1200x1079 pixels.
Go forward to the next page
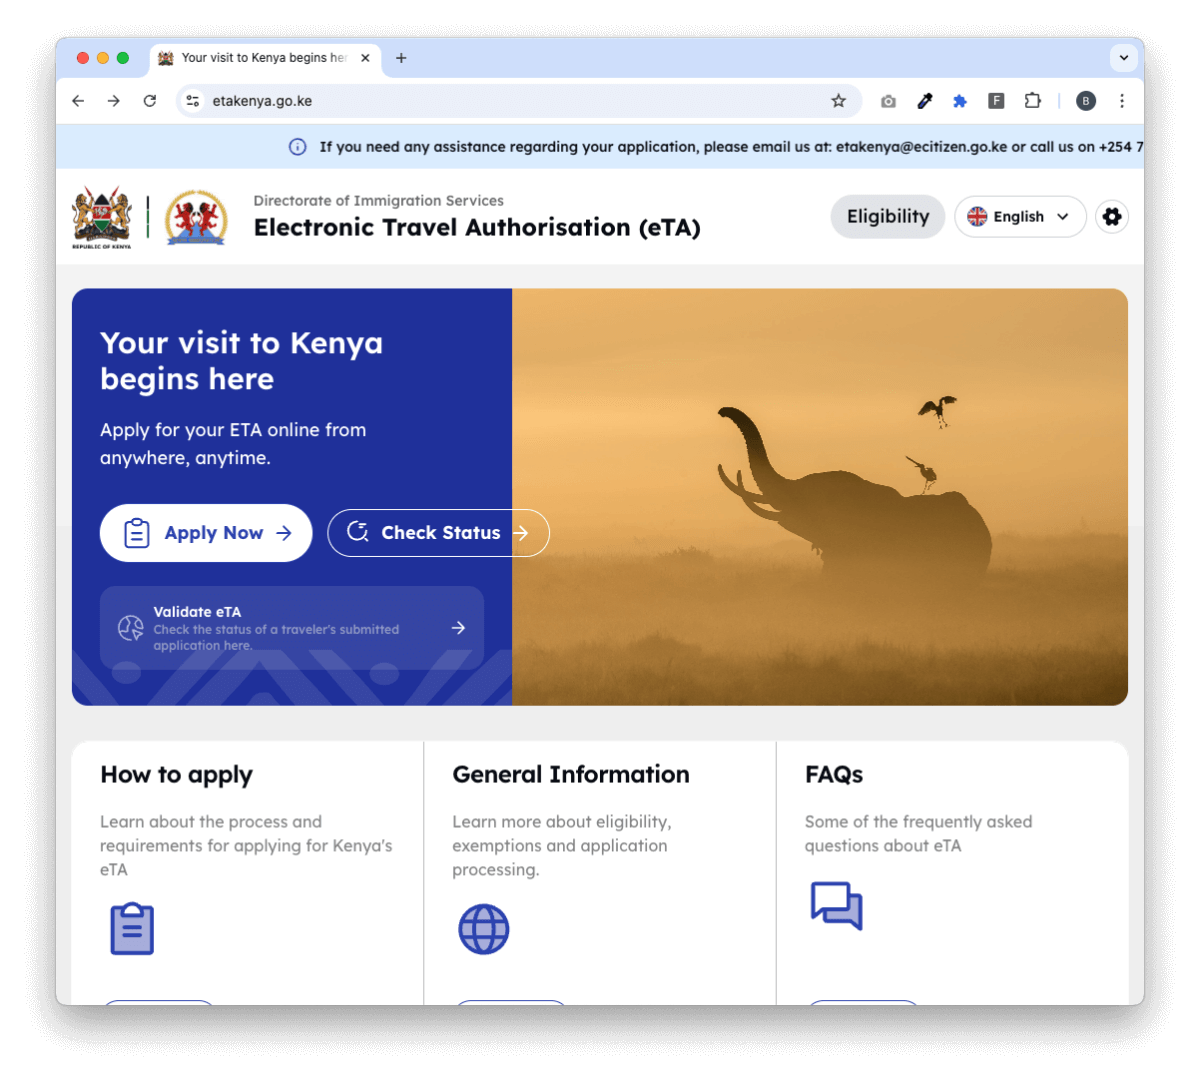coord(114,101)
